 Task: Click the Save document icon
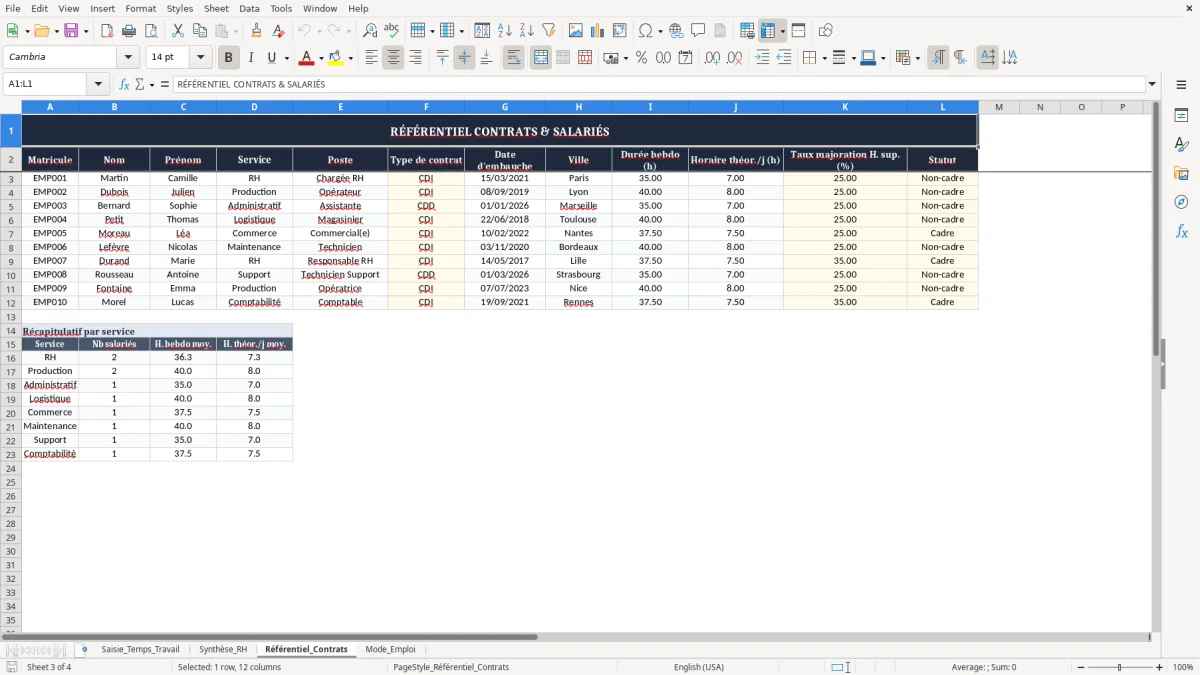[71, 31]
